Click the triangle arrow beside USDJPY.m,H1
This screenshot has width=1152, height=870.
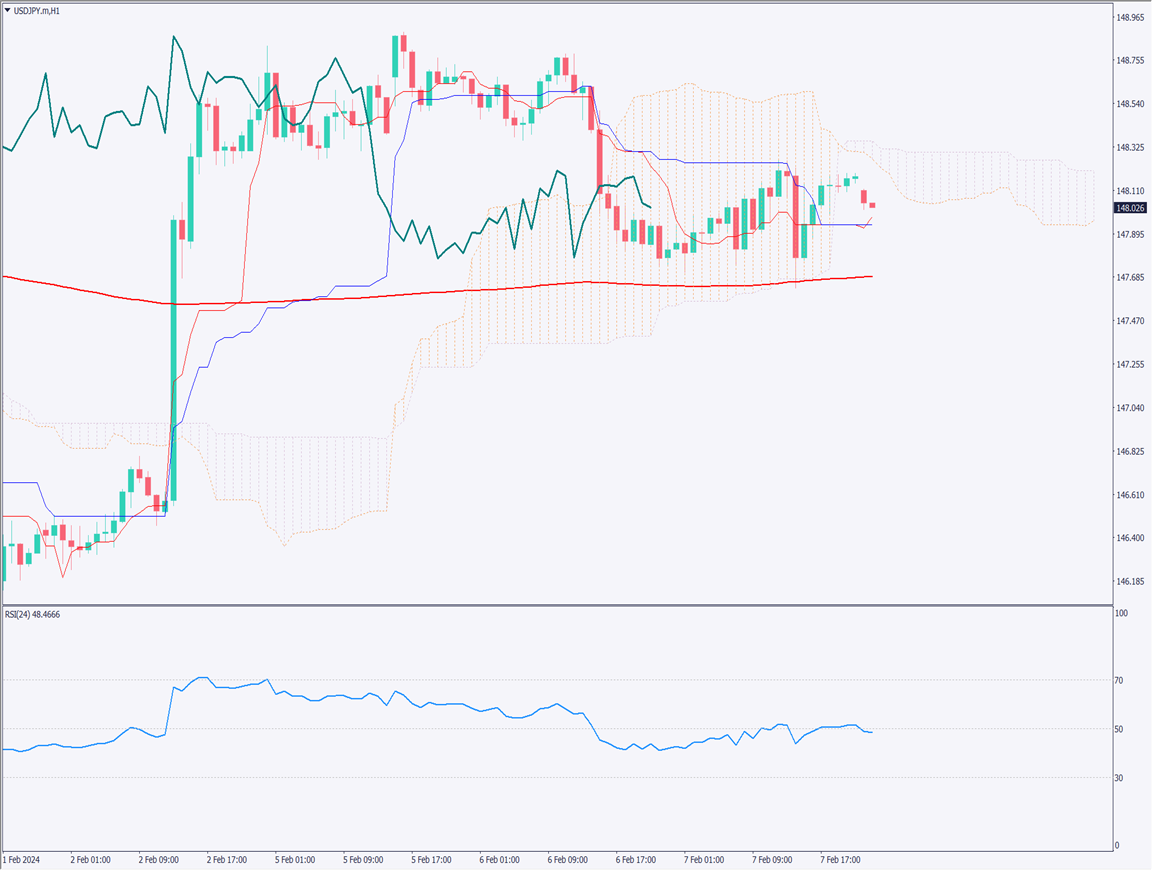click(x=7, y=11)
